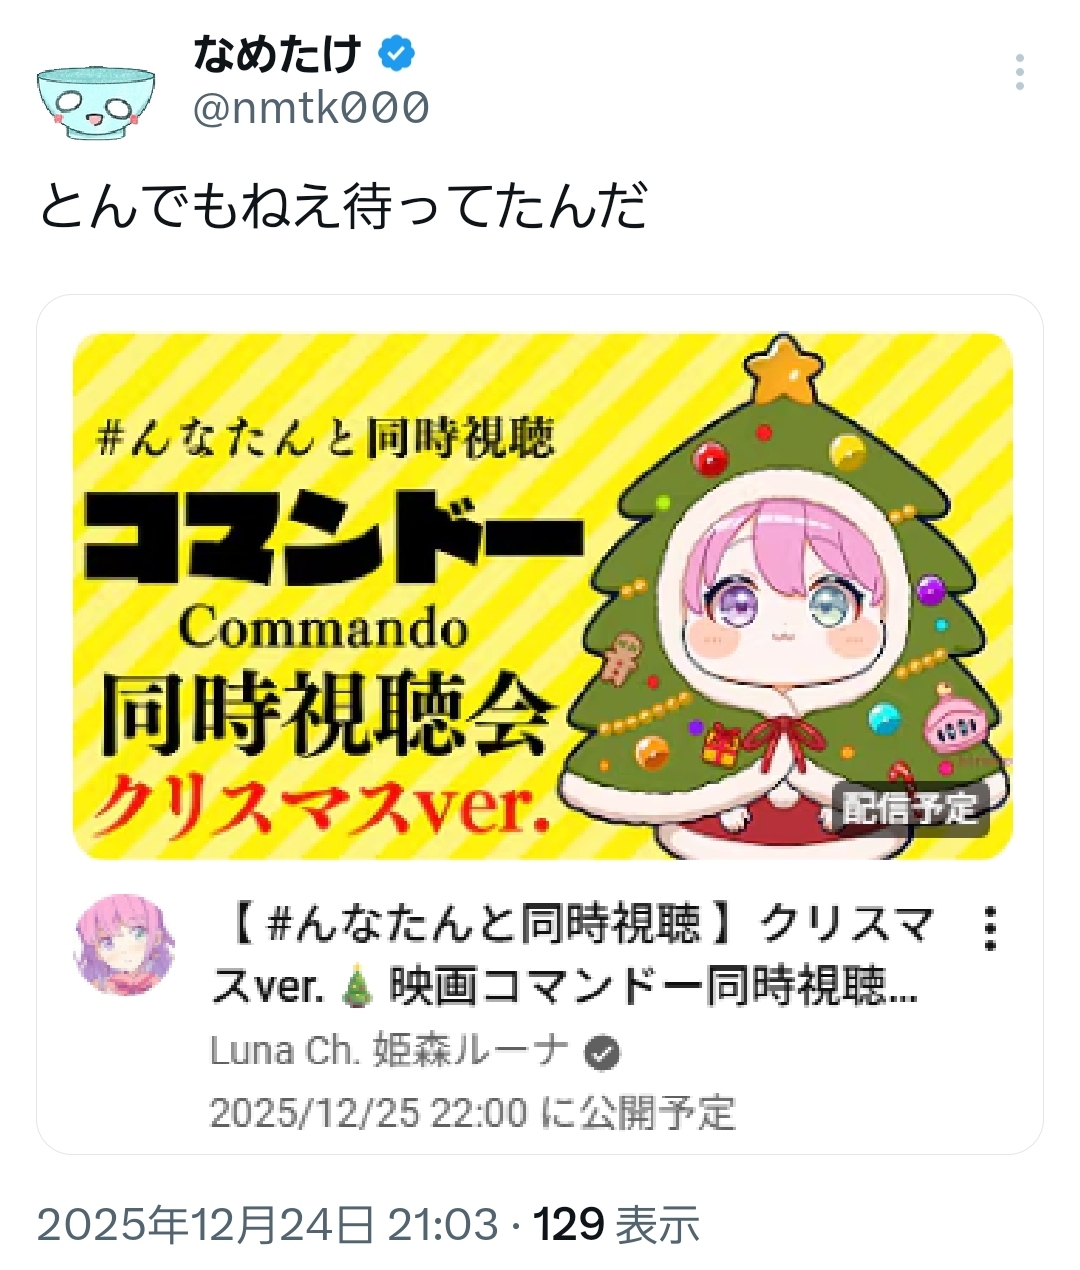The image size is (1080, 1270).
Task: Click the Christmas tree emoji in video title
Action: coord(357,987)
